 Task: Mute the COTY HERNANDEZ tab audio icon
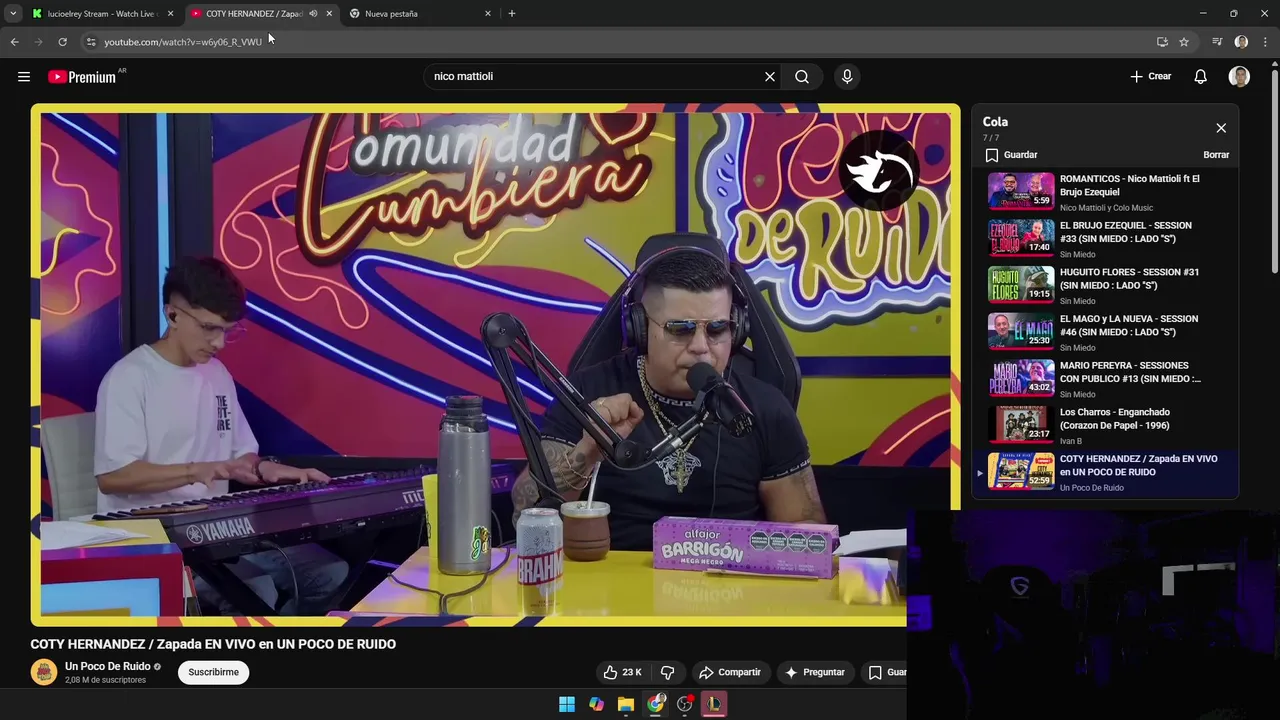coord(313,14)
